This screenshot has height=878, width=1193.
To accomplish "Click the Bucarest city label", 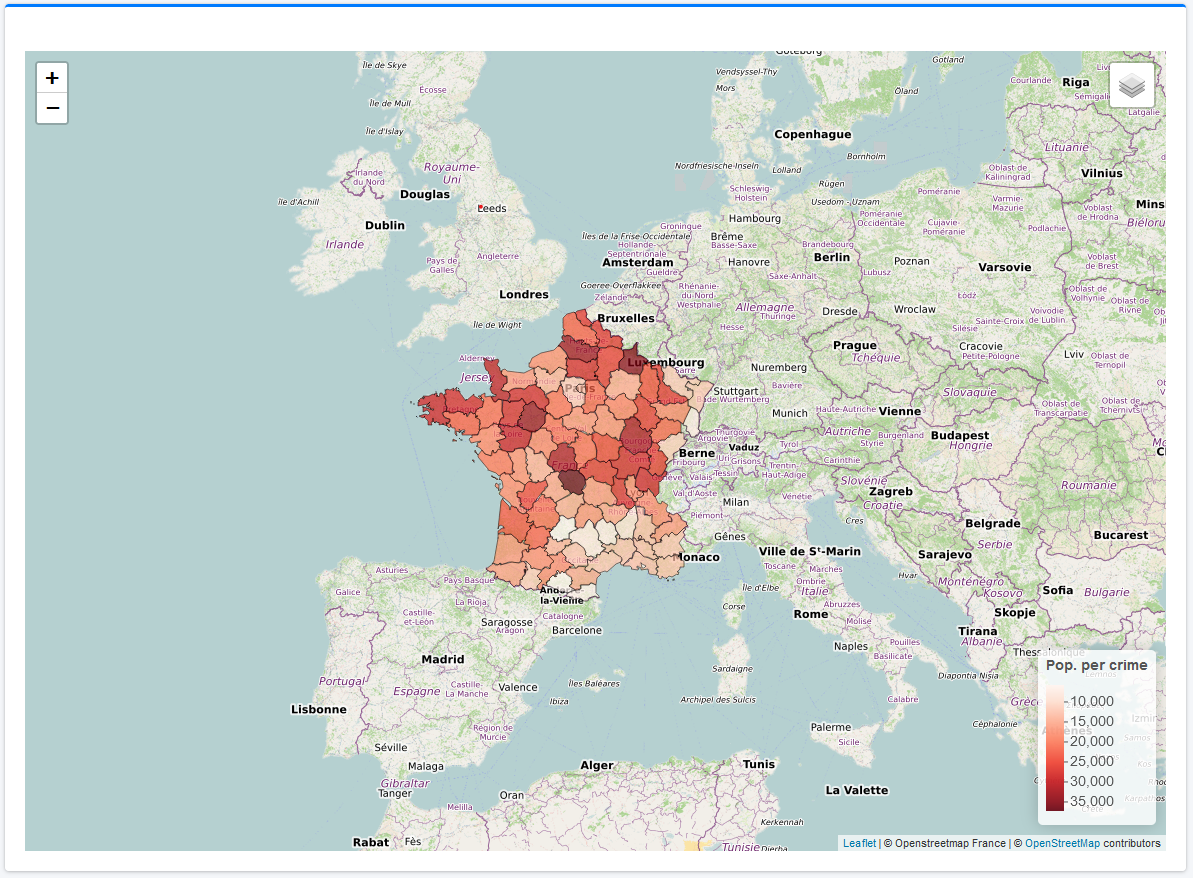I will [x=1121, y=535].
